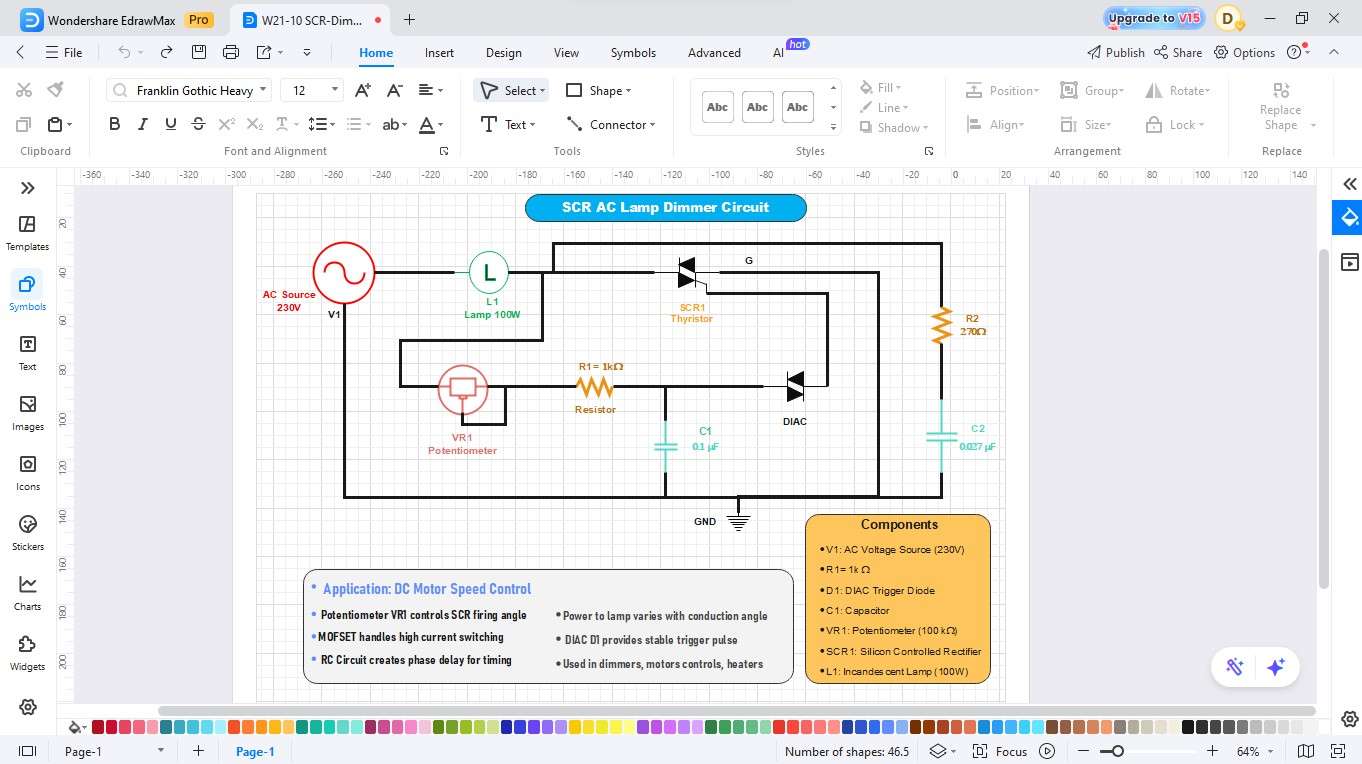Add a new page with the plus icon
Screen dimensions: 1362x764
(x=198, y=751)
